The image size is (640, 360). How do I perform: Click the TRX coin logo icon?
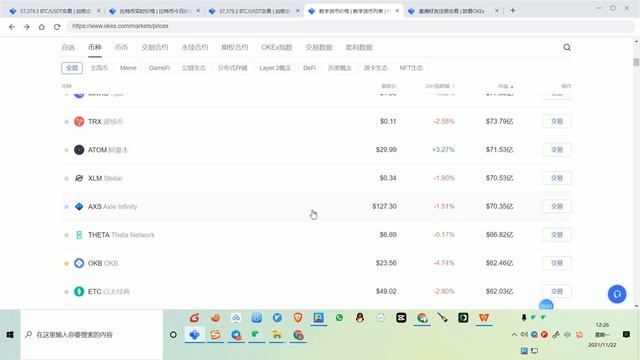79,121
